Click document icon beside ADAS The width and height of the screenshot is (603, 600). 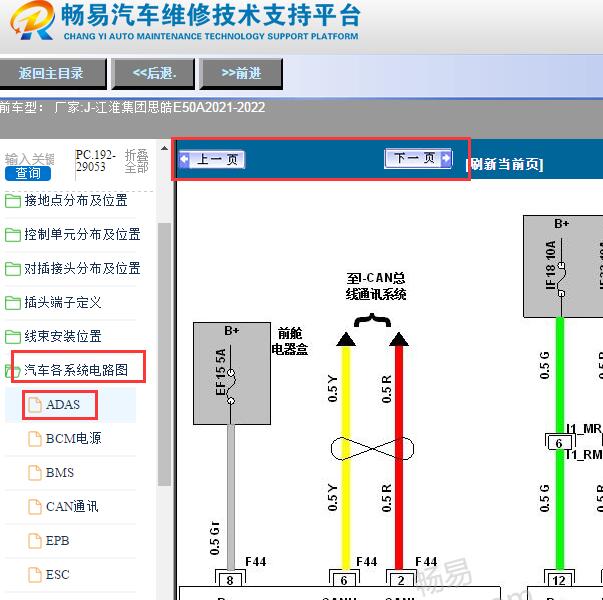click(x=35, y=405)
